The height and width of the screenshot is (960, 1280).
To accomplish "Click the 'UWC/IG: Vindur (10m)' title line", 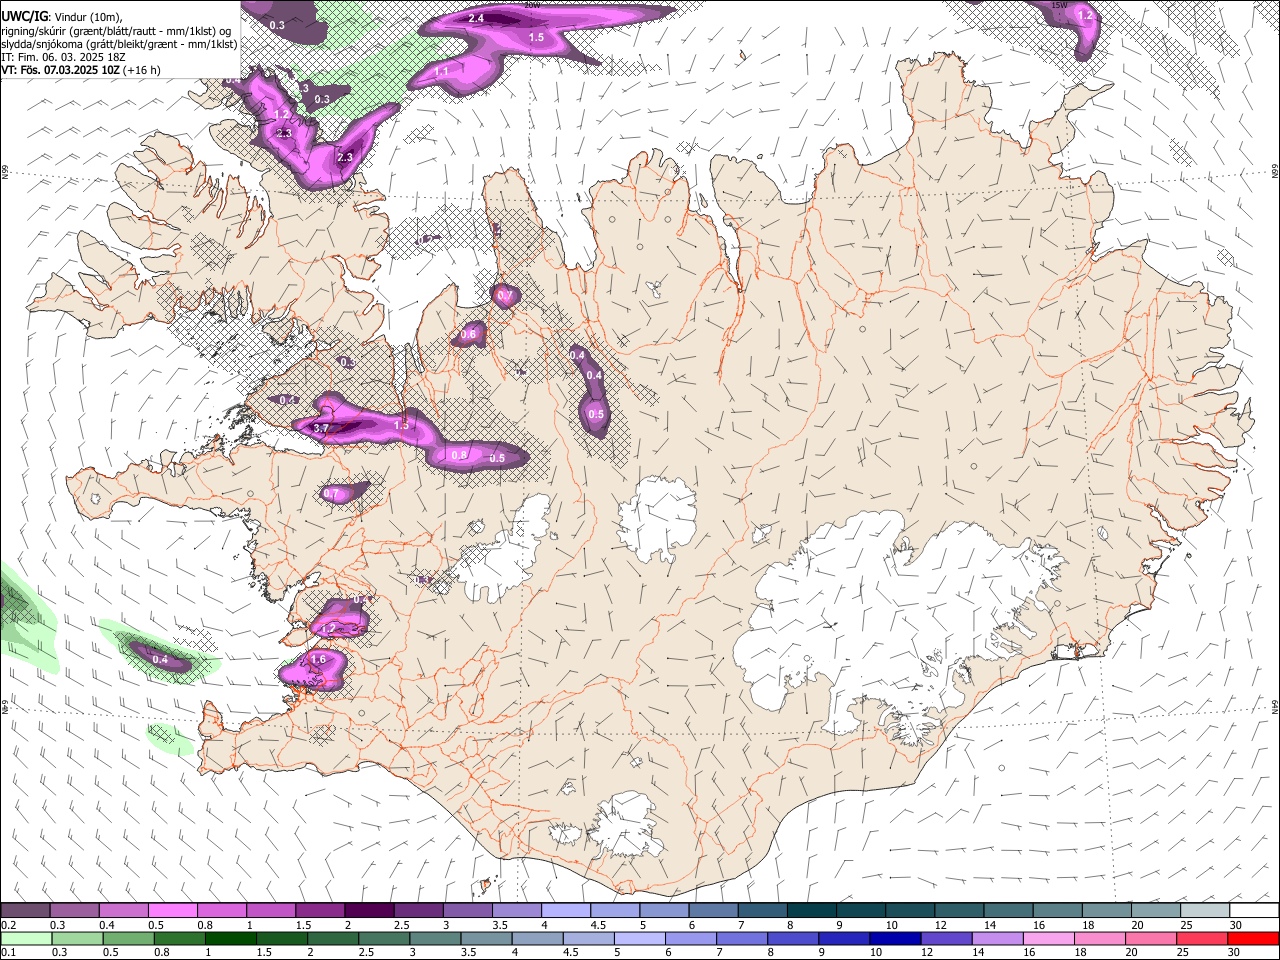I will point(62,17).
